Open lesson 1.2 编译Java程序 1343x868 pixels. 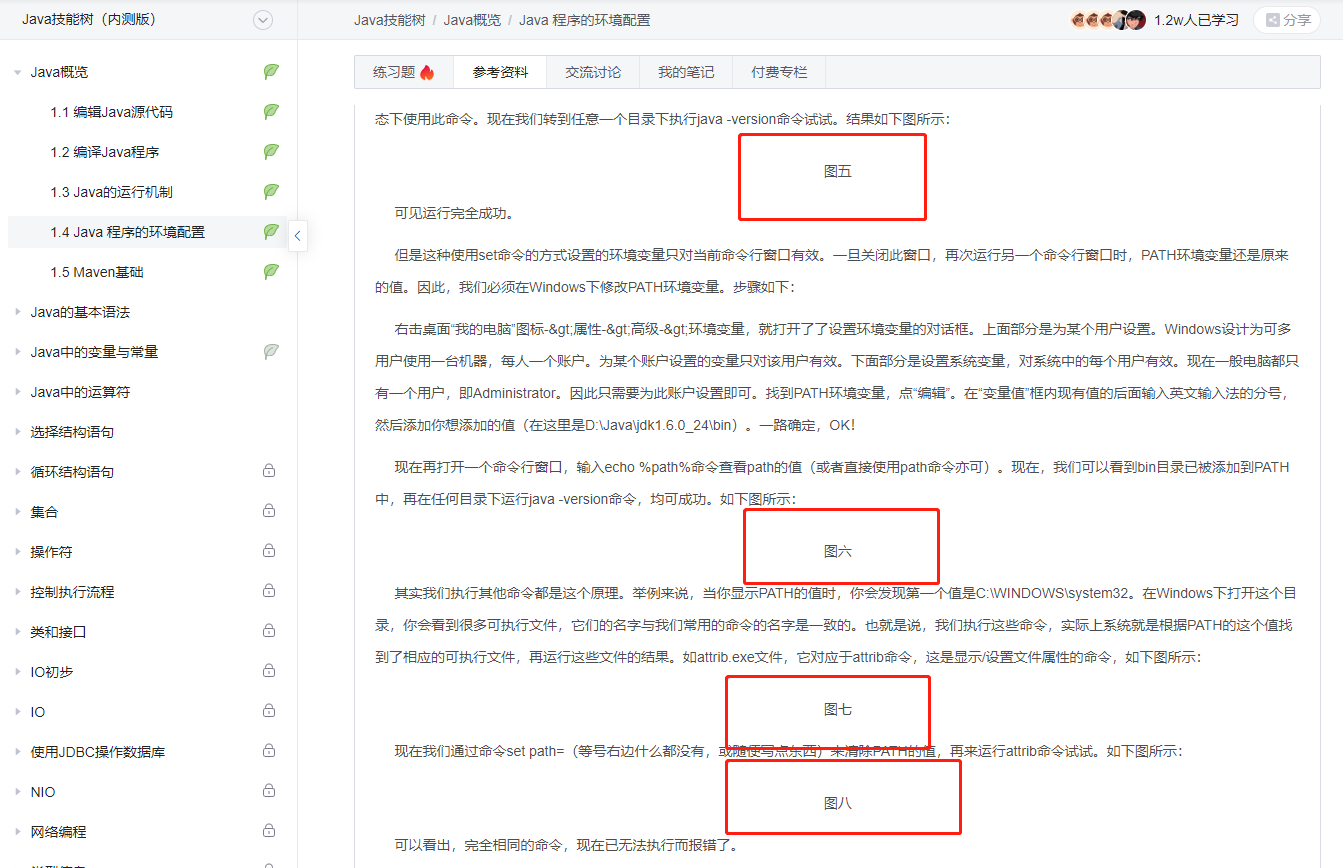click(105, 152)
